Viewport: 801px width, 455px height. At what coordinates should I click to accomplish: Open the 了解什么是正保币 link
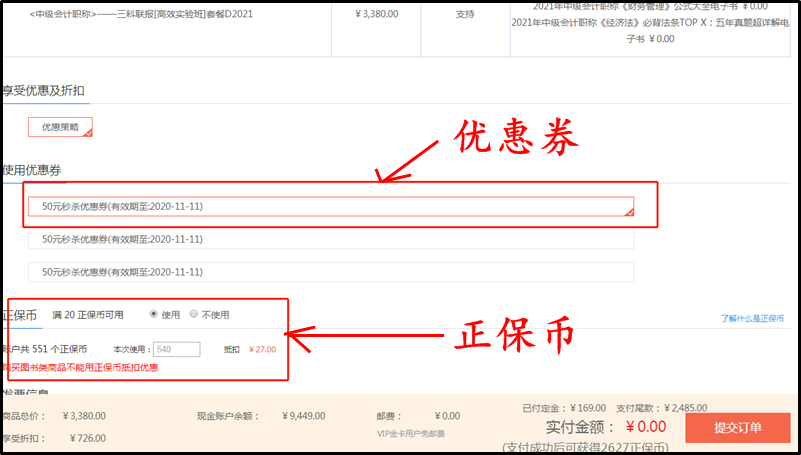coord(752,319)
